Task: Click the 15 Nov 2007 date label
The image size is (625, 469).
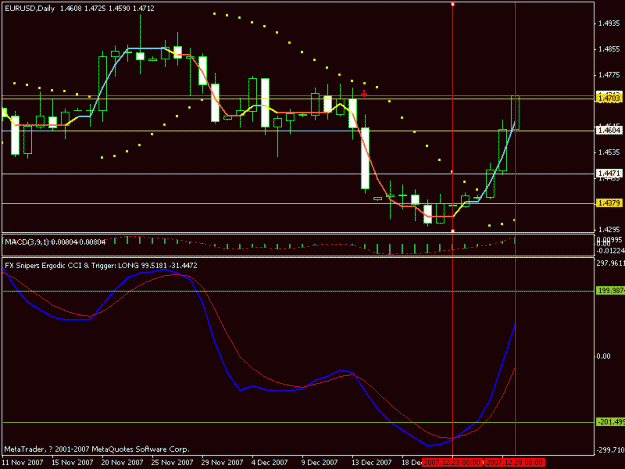Action: [72, 463]
